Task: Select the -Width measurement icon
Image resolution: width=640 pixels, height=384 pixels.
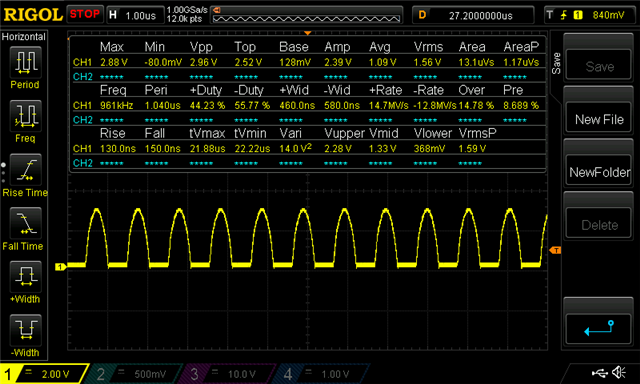Action: point(25,330)
